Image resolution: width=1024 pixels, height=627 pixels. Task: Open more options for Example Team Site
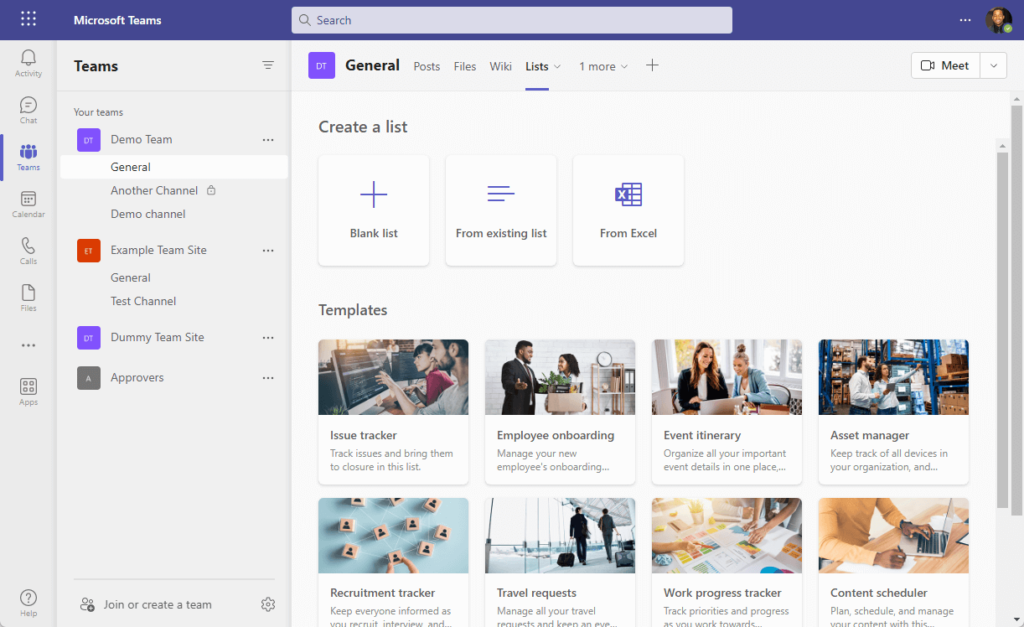pyautogui.click(x=268, y=251)
